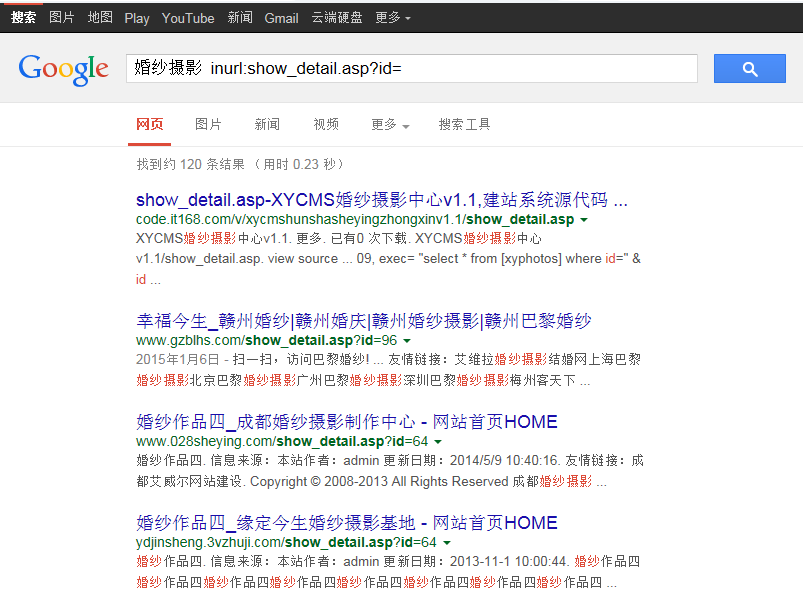Image resolution: width=803 pixels, height=599 pixels.
Task: Click the www.028sheying.com/show_detail.asp?id=64 URL text
Action: tap(282, 441)
